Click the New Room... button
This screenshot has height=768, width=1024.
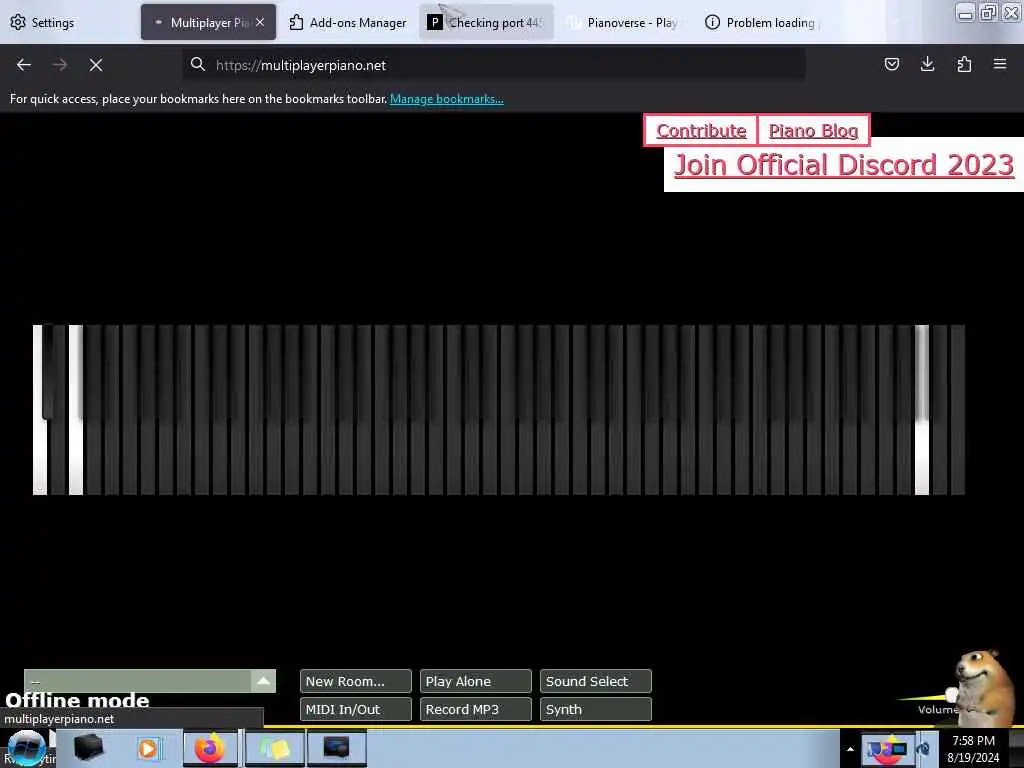[355, 680]
